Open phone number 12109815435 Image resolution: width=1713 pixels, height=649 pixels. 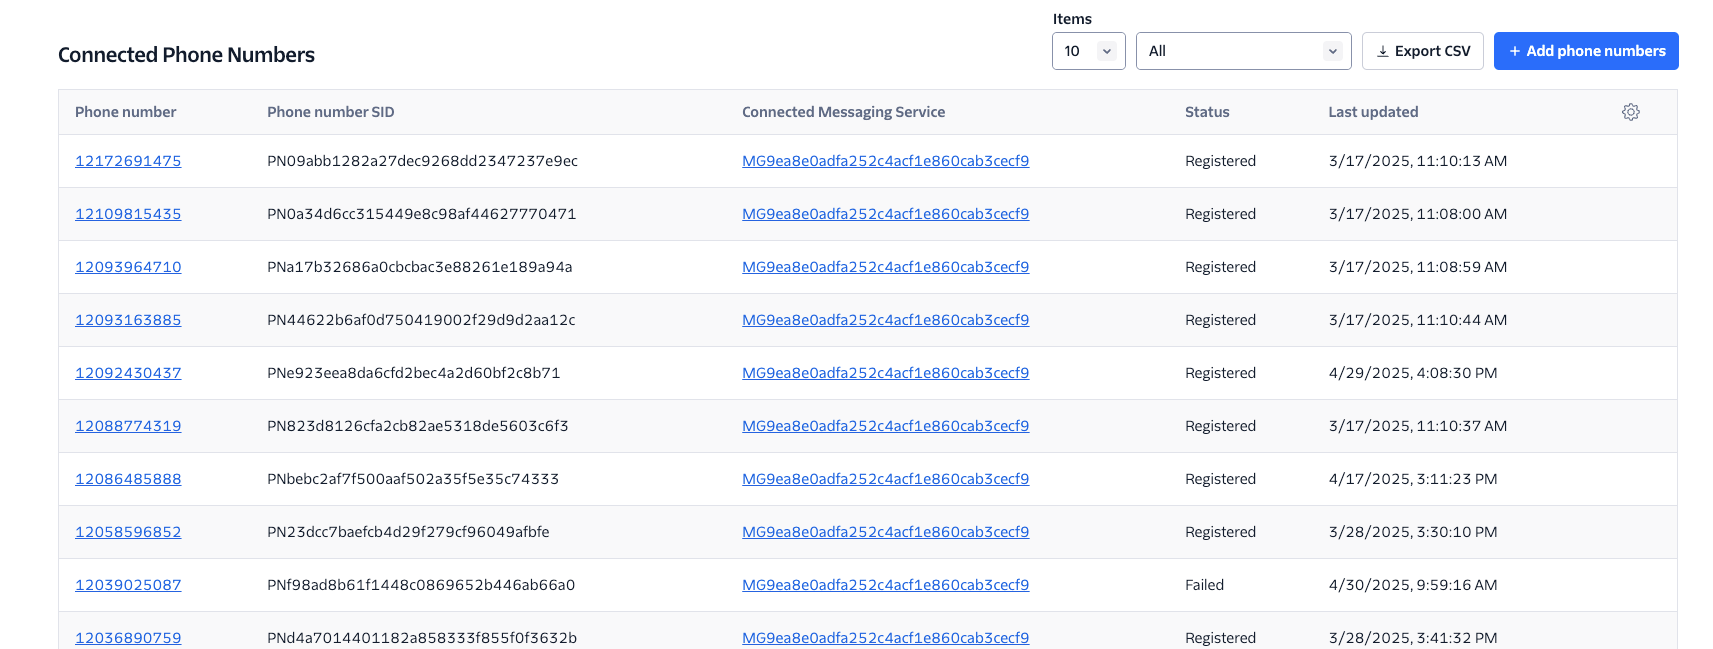pos(128,214)
